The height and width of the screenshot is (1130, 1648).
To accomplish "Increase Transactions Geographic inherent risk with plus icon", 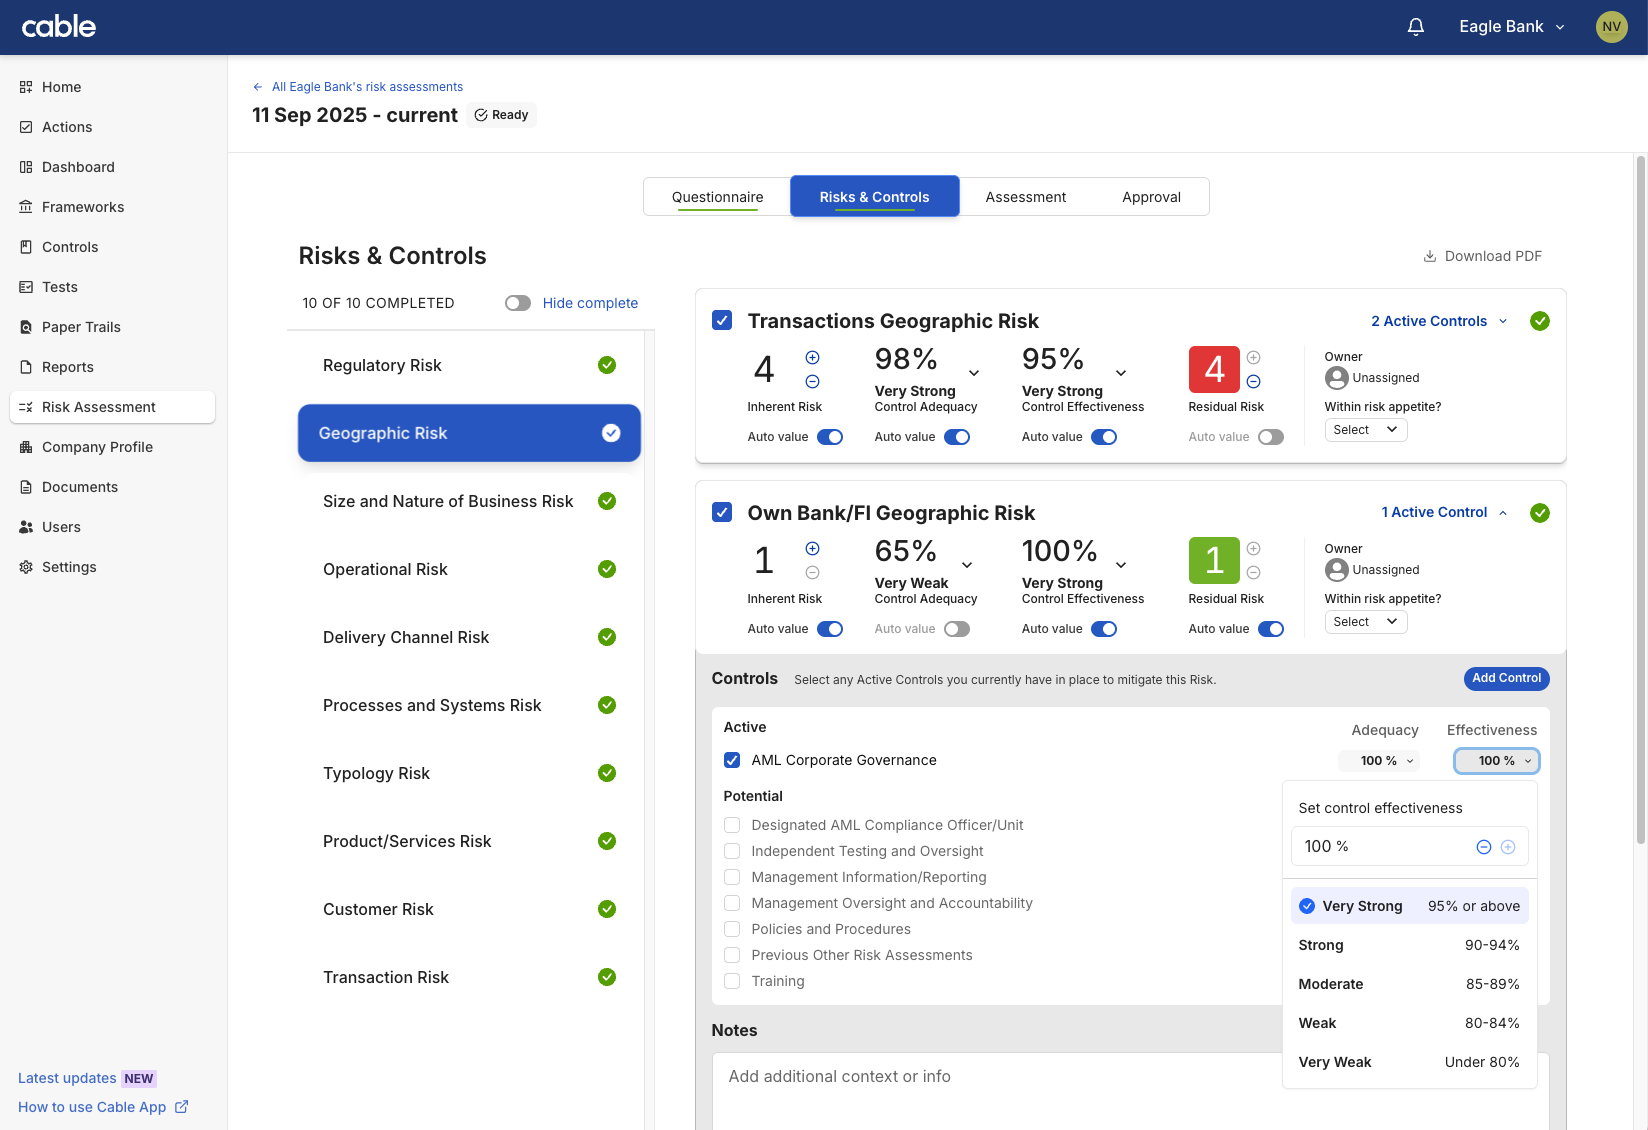I will (x=812, y=358).
